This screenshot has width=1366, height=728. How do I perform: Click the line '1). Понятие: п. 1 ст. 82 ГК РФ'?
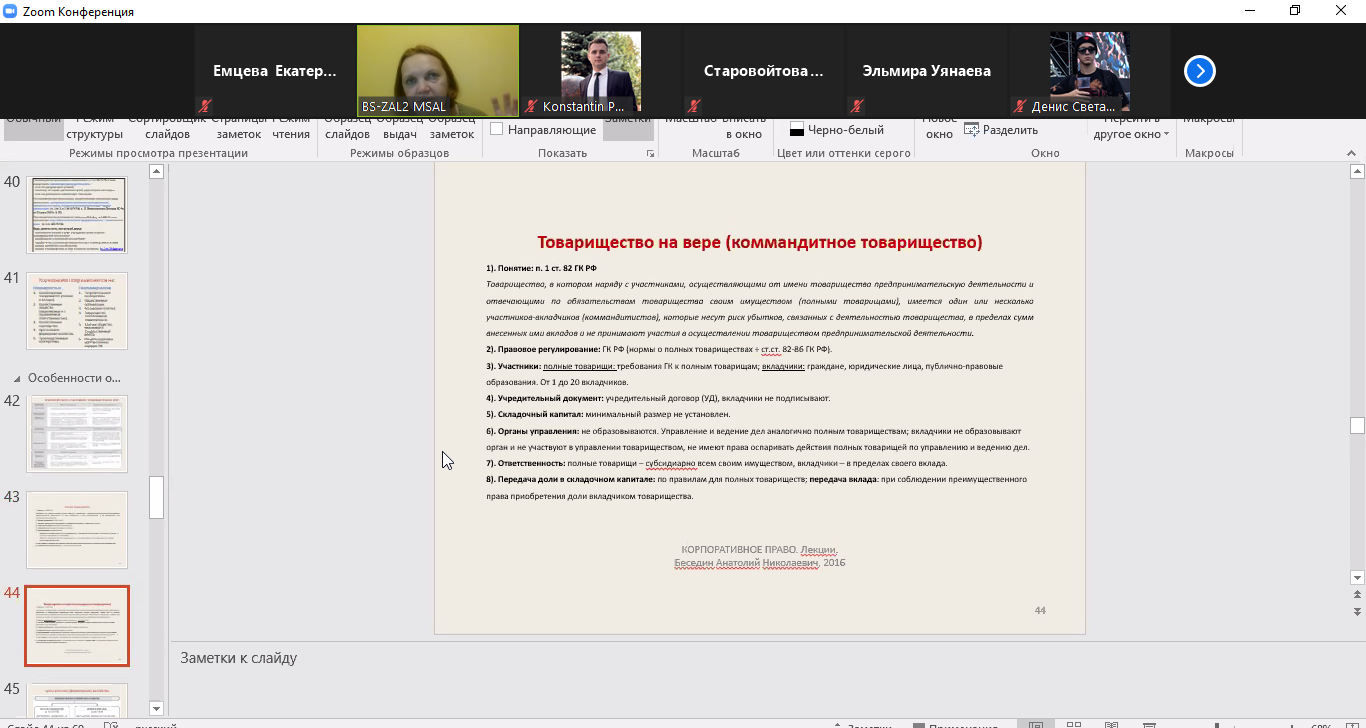point(541,268)
